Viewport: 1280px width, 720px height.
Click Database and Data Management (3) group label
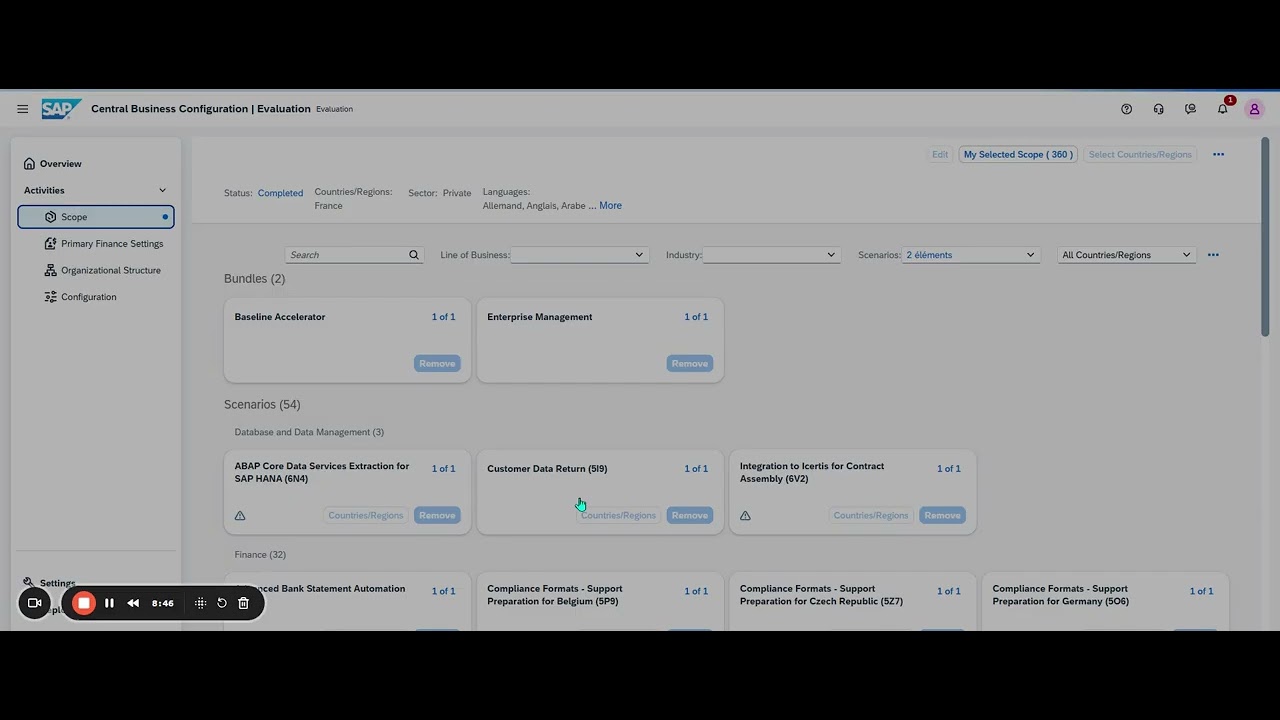pyautogui.click(x=309, y=433)
